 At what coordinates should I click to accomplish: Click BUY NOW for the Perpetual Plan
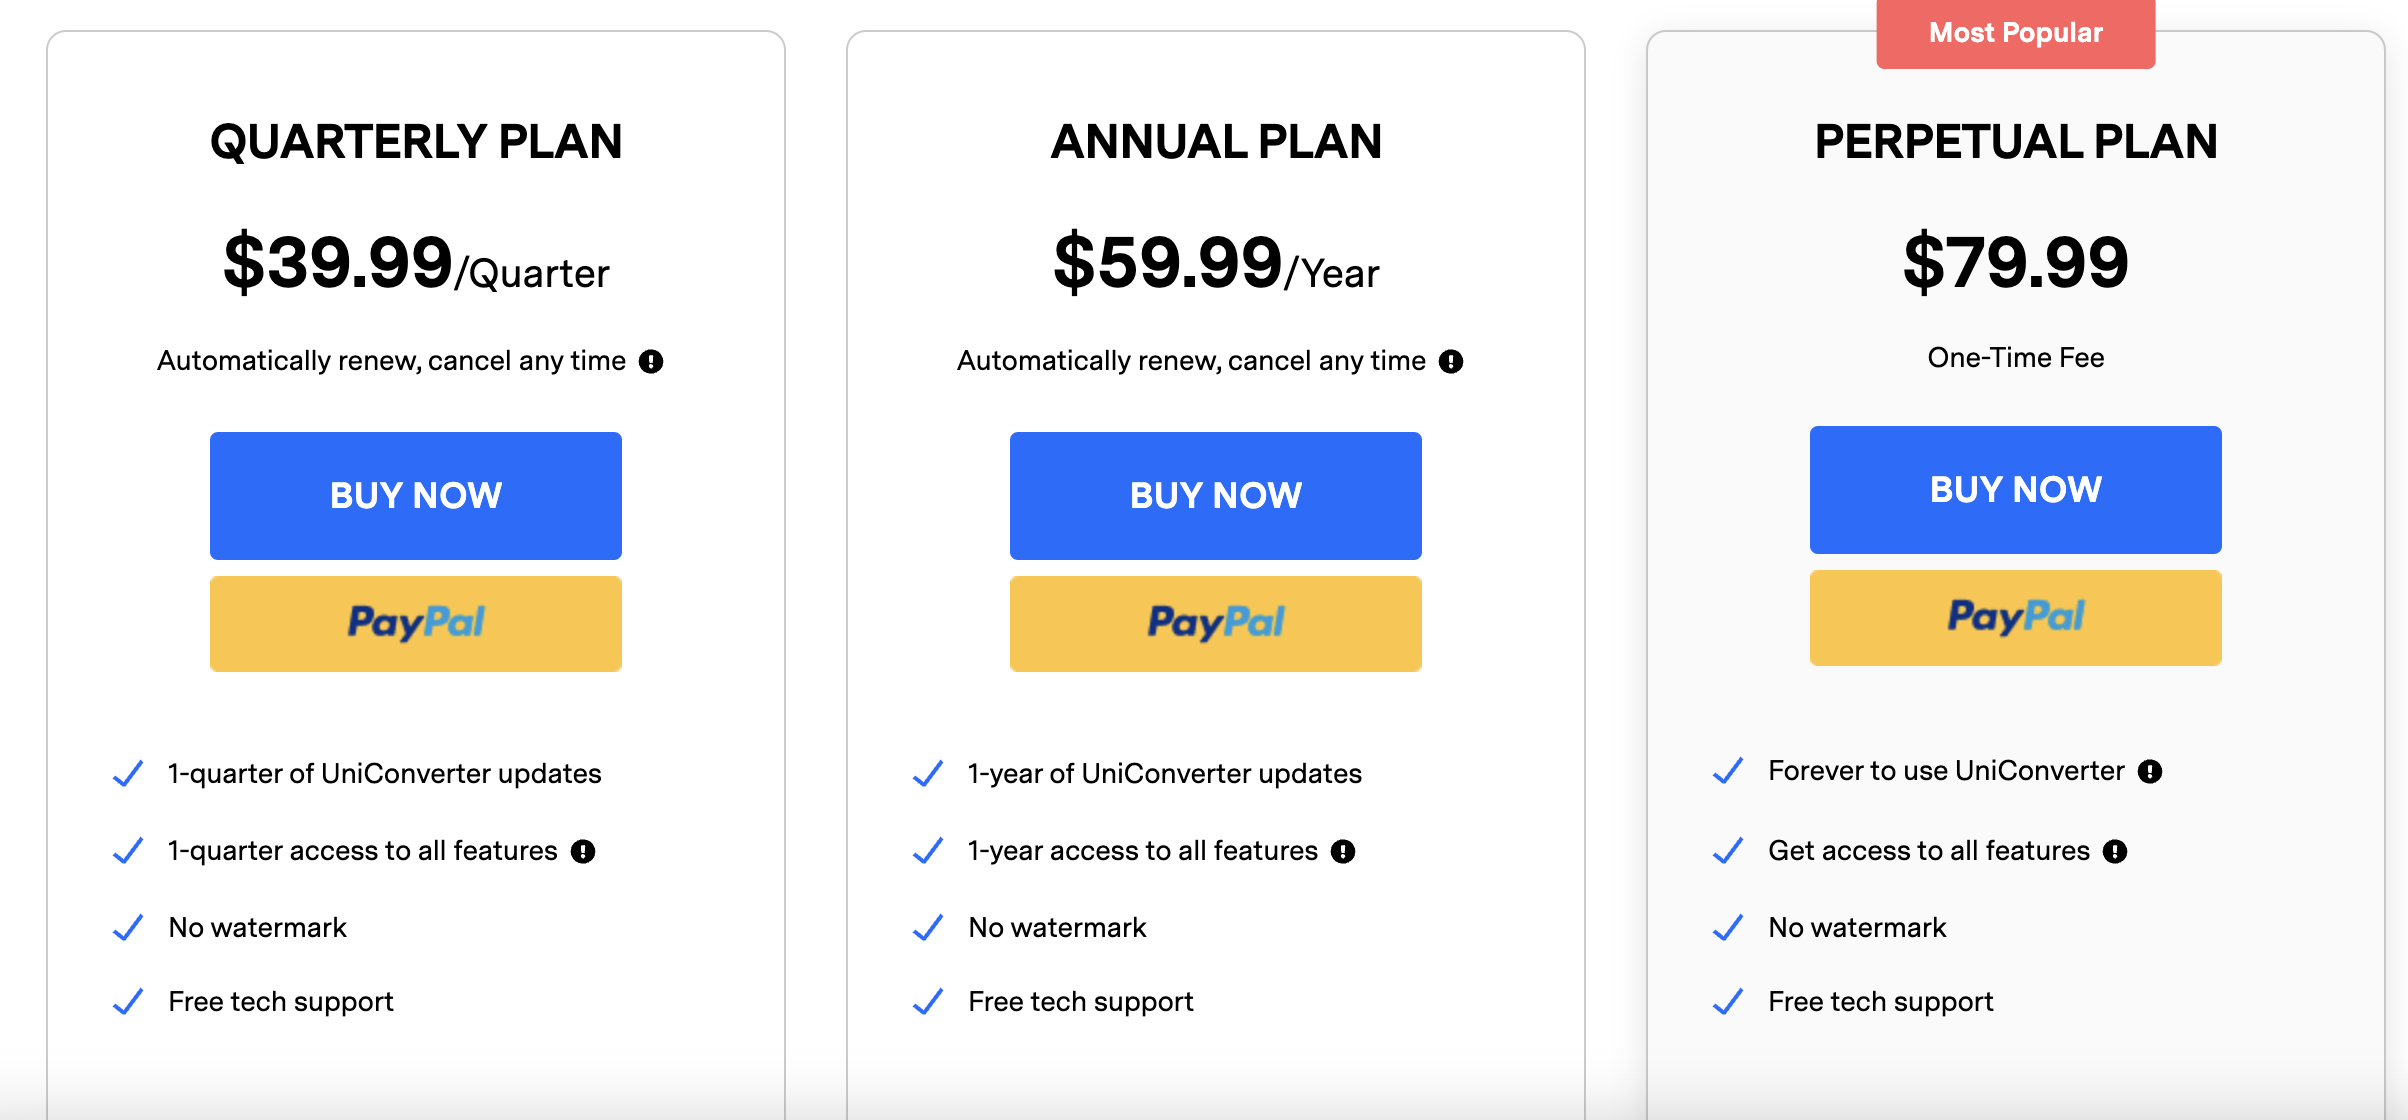point(2016,490)
